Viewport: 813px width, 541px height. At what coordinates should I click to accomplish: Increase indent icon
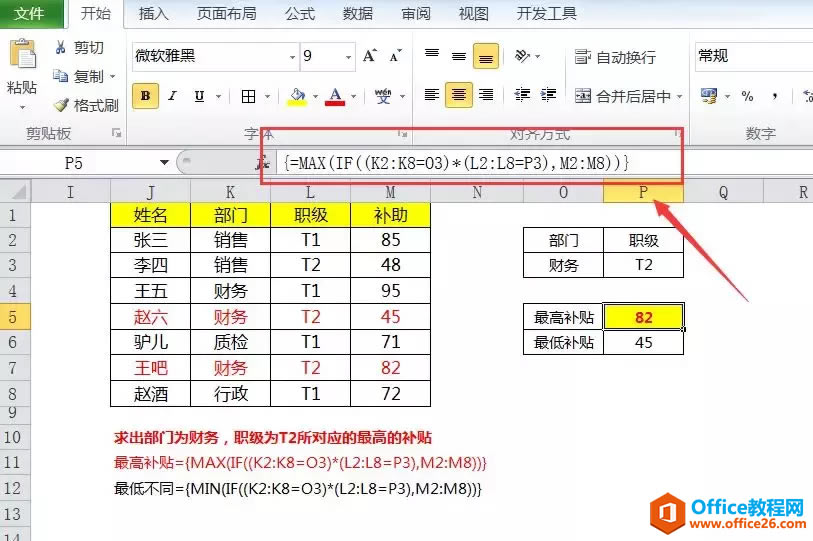(549, 94)
